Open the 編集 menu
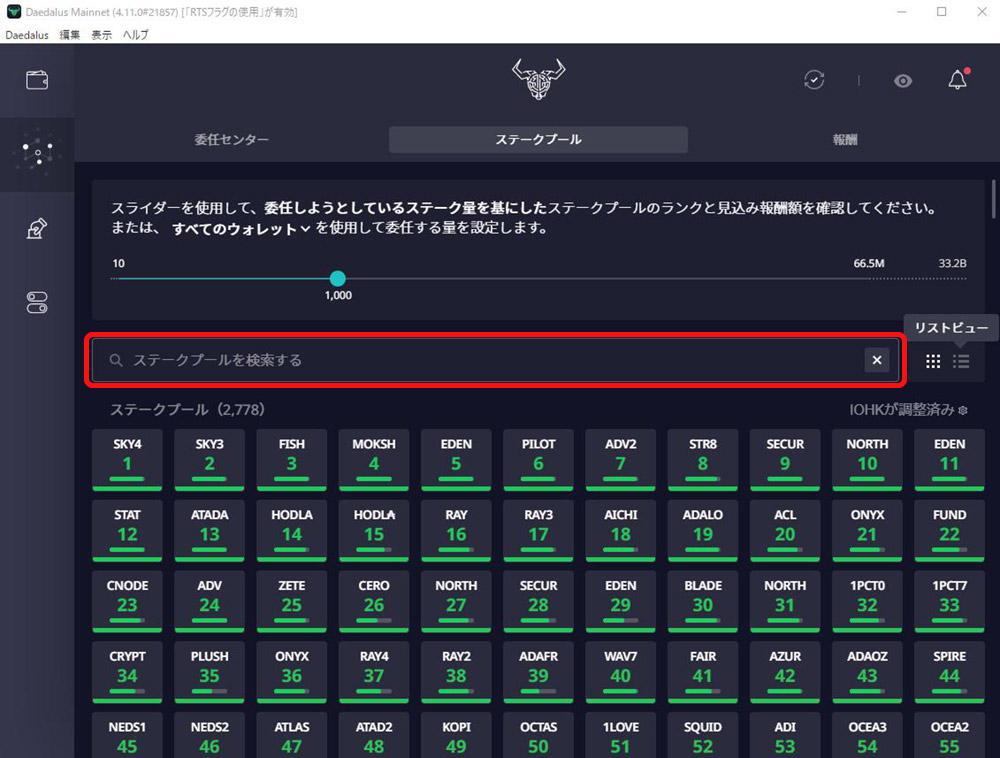This screenshot has height=758, width=1000. (70, 34)
